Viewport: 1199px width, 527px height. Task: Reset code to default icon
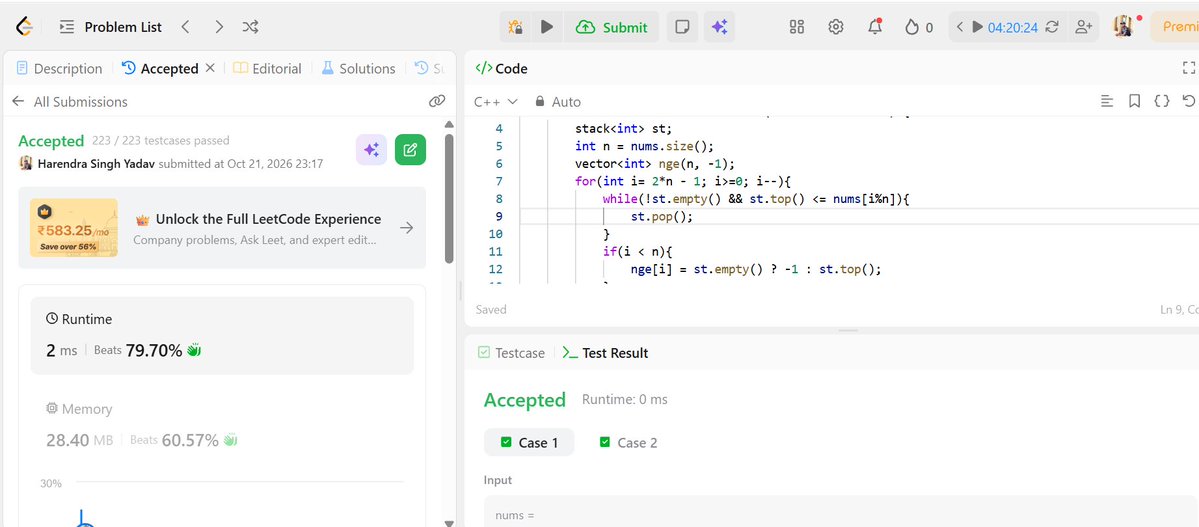pyautogui.click(x=1189, y=101)
